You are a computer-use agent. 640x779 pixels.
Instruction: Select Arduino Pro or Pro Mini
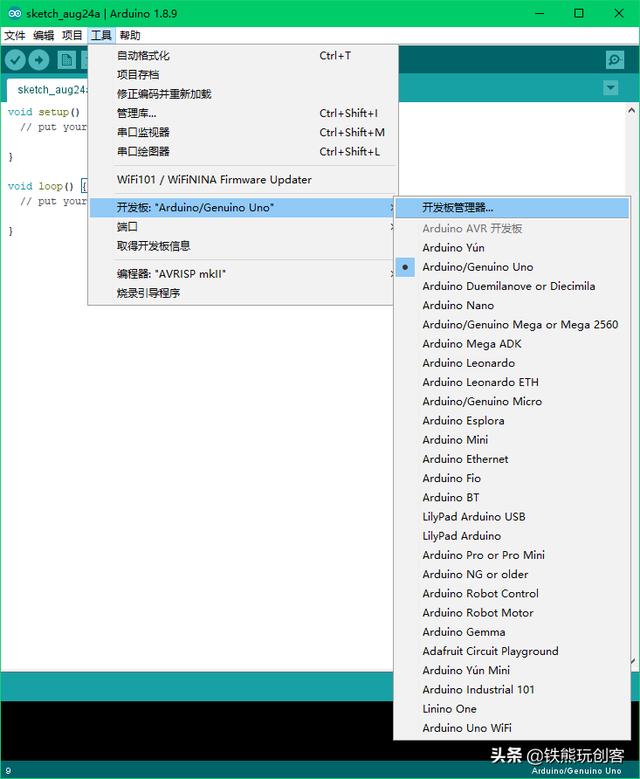coord(512,555)
